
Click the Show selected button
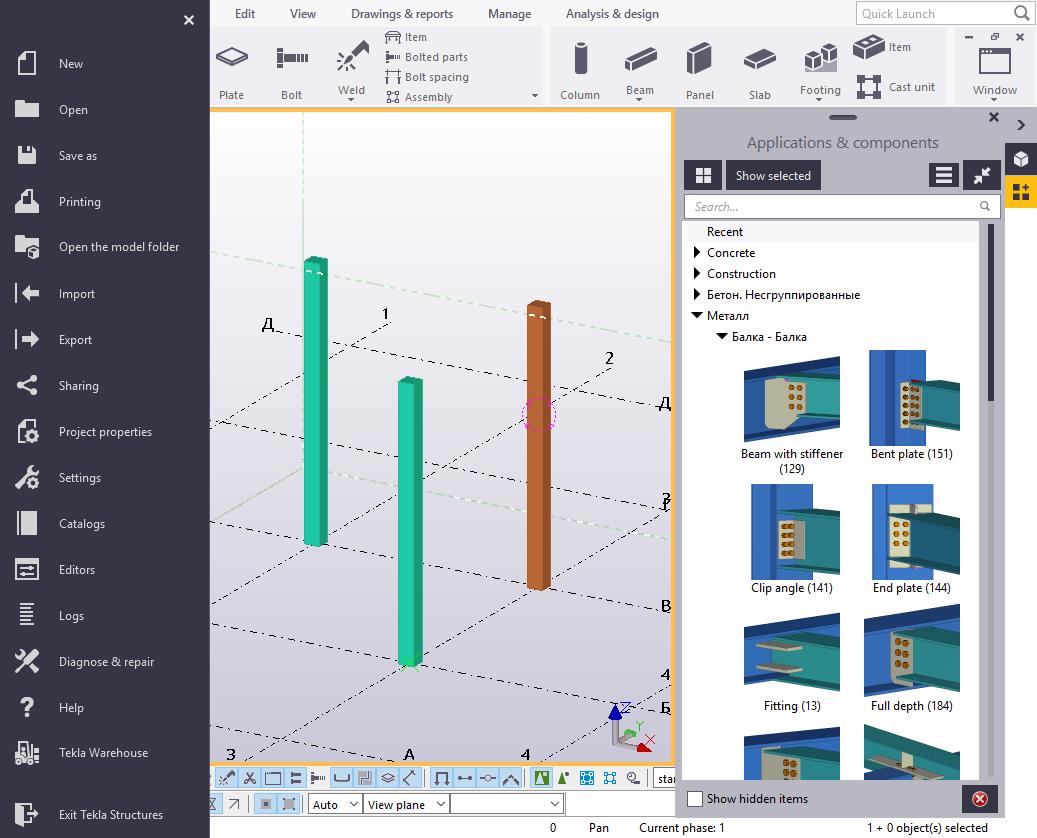point(773,175)
